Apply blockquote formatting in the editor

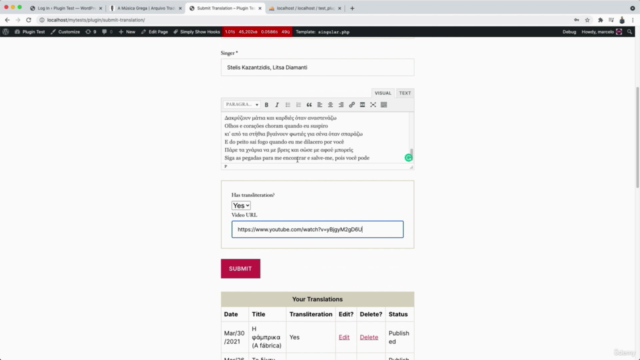click(309, 105)
